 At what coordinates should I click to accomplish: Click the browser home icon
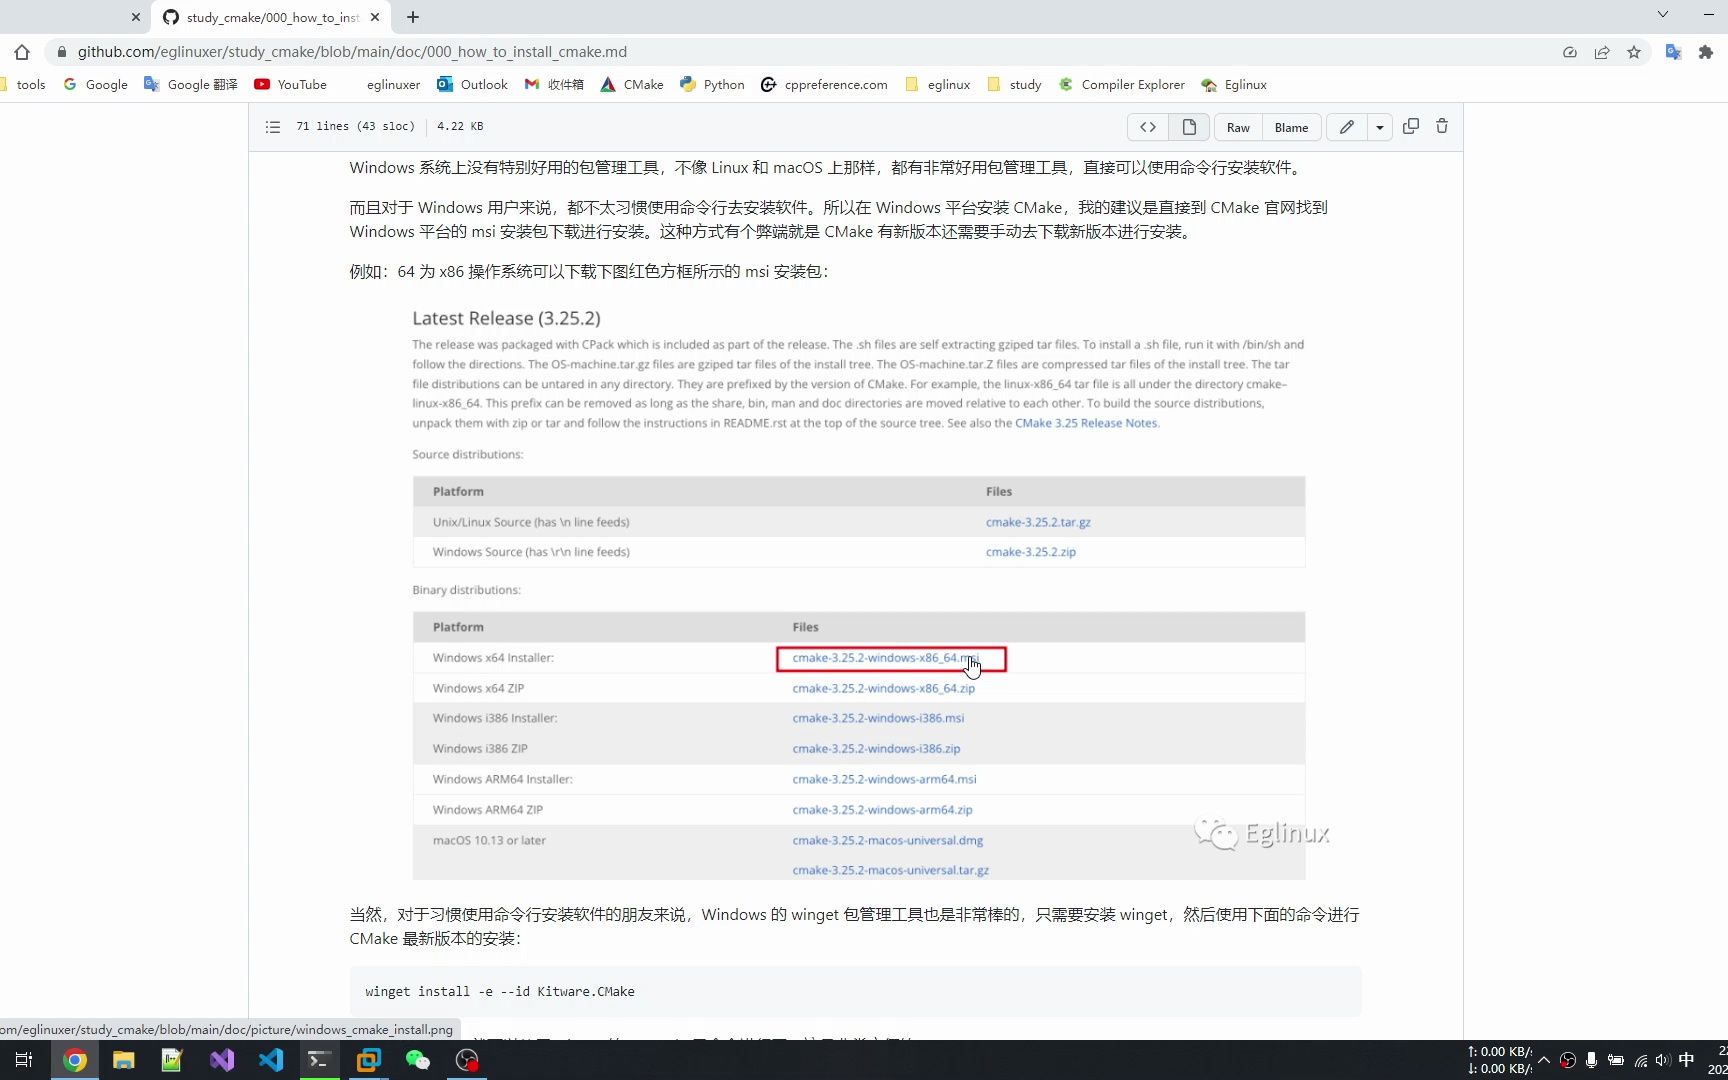(x=22, y=52)
